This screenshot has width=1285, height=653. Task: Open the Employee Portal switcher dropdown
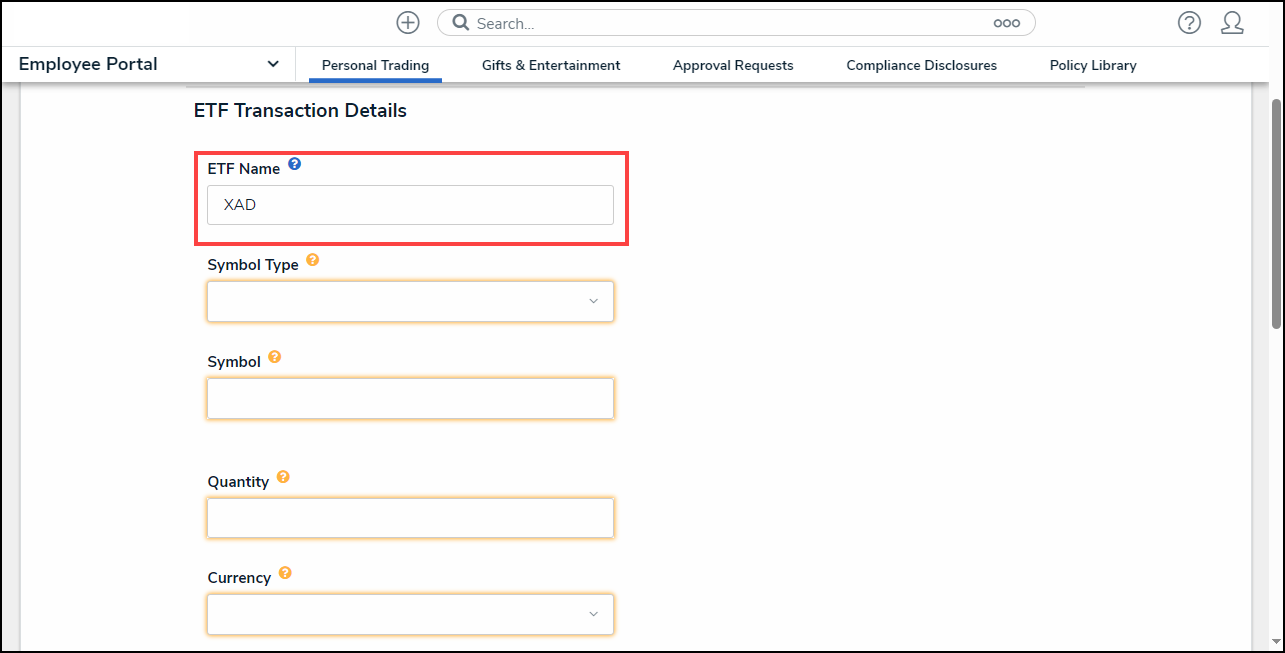[273, 64]
